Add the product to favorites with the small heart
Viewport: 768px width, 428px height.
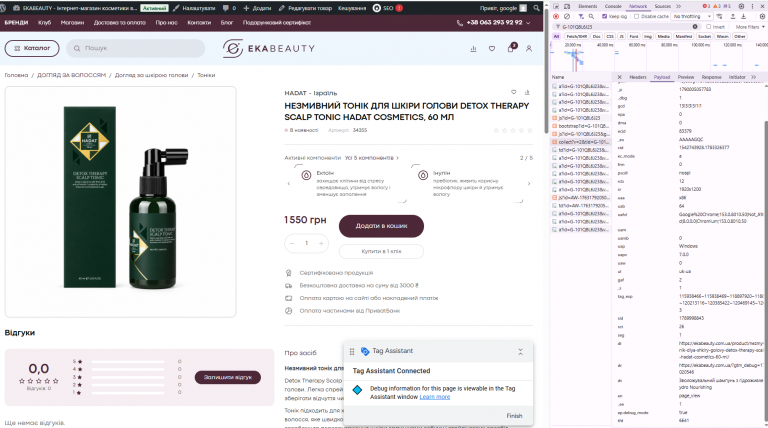tap(513, 92)
